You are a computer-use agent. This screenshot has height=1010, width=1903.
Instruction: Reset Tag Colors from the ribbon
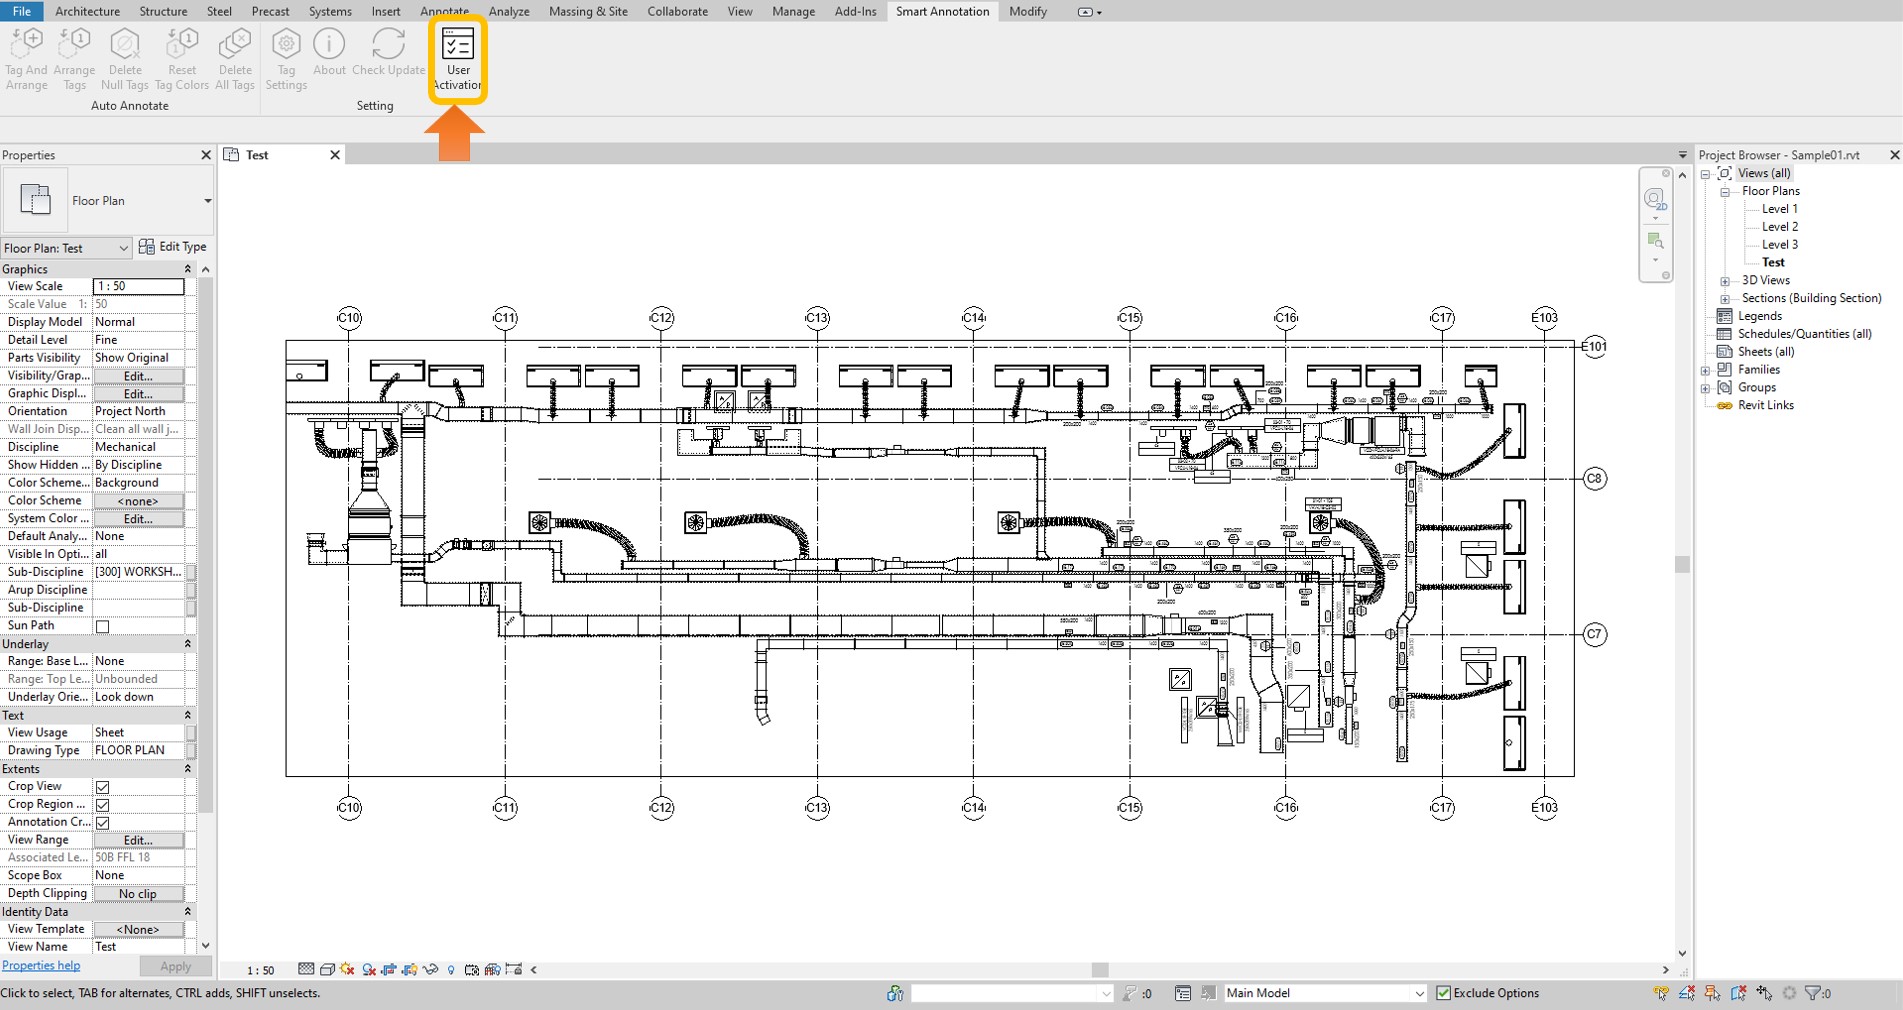(x=182, y=59)
